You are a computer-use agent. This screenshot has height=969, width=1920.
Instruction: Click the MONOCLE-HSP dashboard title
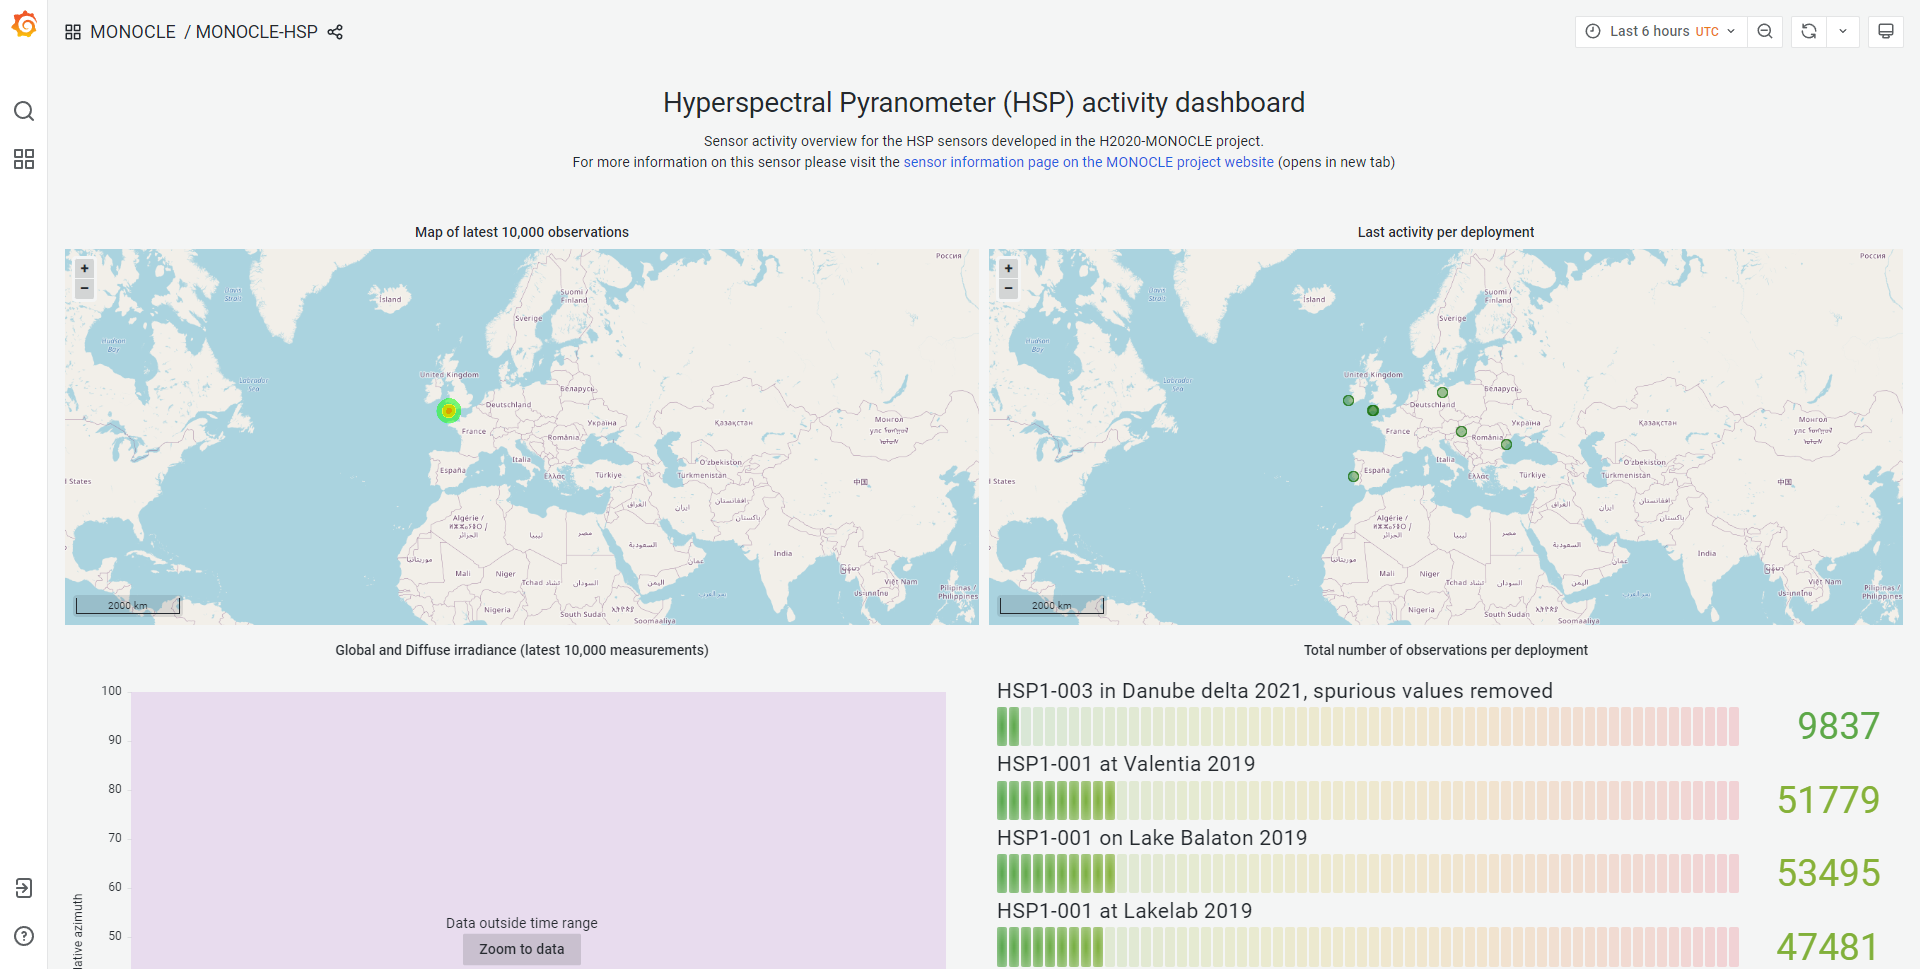click(x=256, y=32)
